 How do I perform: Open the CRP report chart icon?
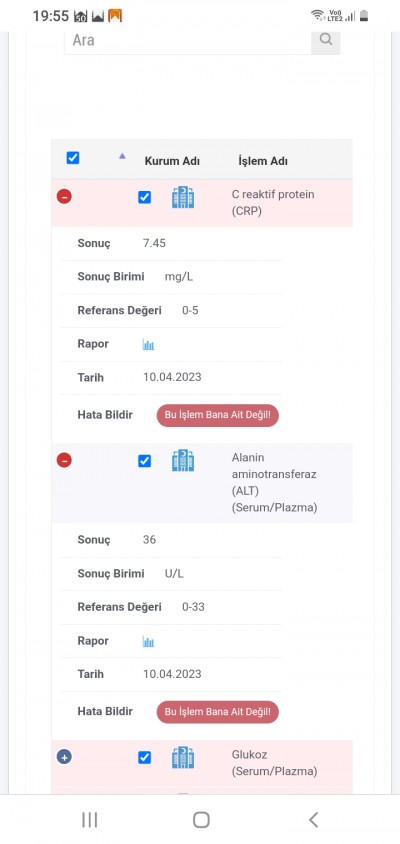pyautogui.click(x=149, y=344)
